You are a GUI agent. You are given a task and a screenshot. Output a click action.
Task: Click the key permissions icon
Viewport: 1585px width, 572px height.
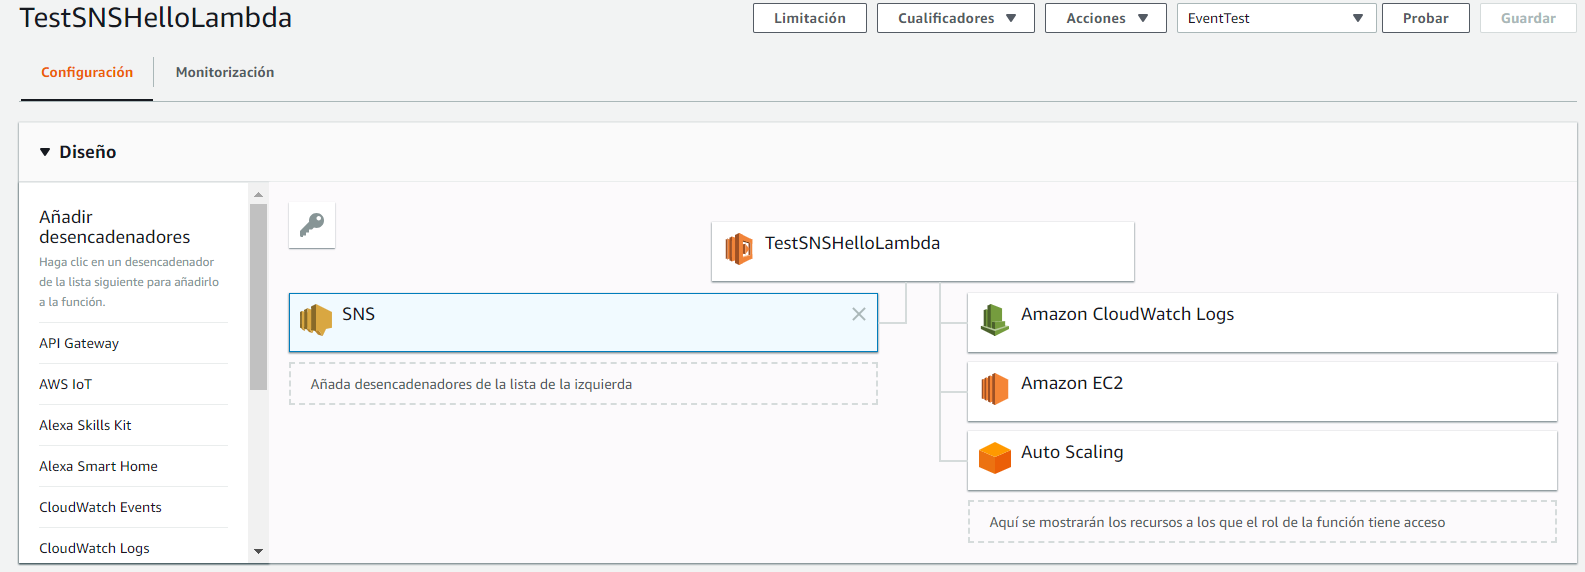coord(312,225)
